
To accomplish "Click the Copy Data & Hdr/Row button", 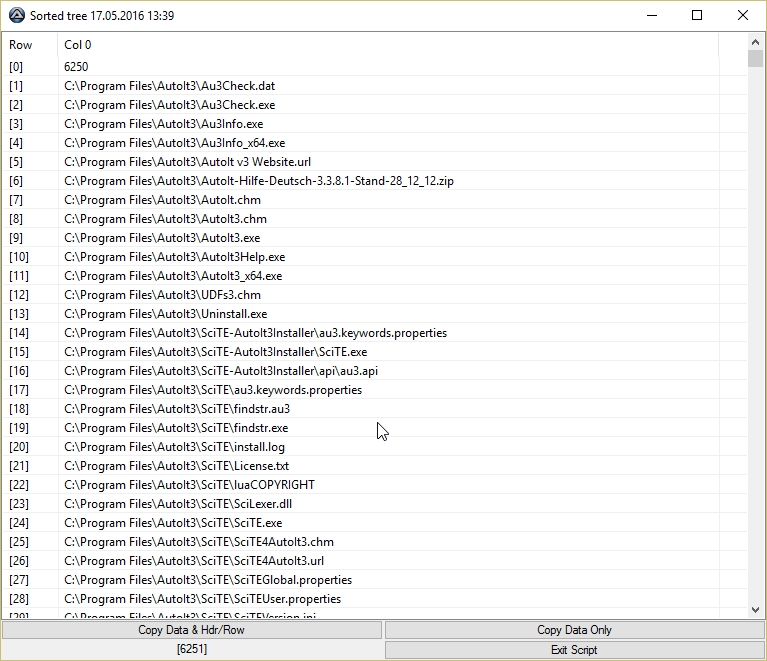I will [x=191, y=630].
